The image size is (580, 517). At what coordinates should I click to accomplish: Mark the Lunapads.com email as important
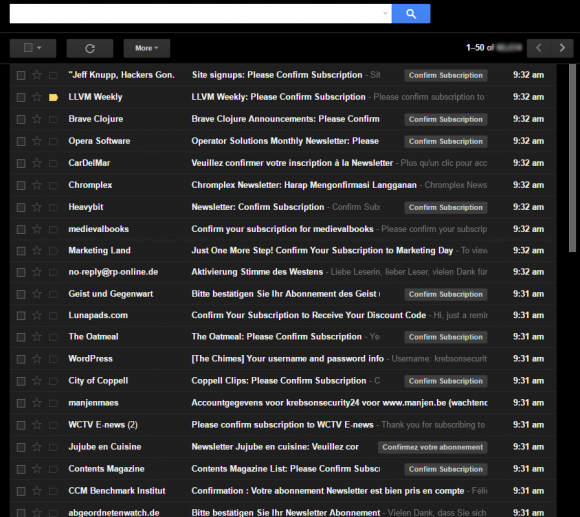click(x=53, y=315)
